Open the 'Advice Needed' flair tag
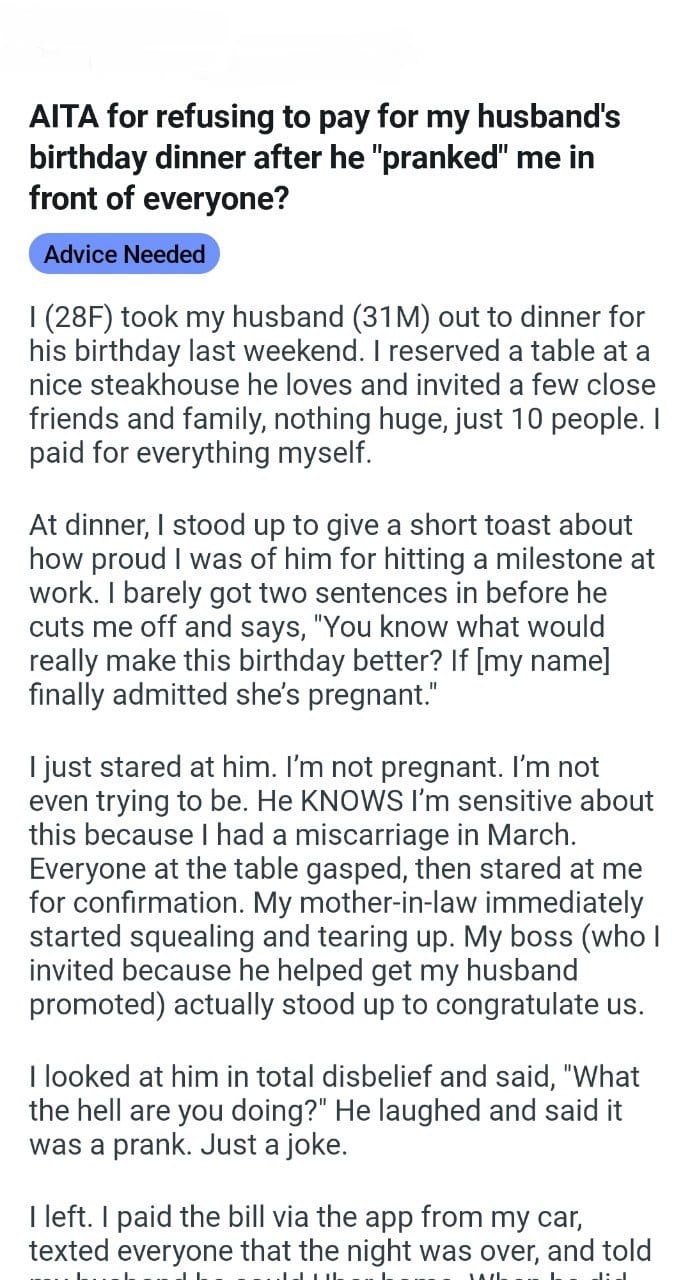Screen dimensions: 690x1280 [124, 254]
